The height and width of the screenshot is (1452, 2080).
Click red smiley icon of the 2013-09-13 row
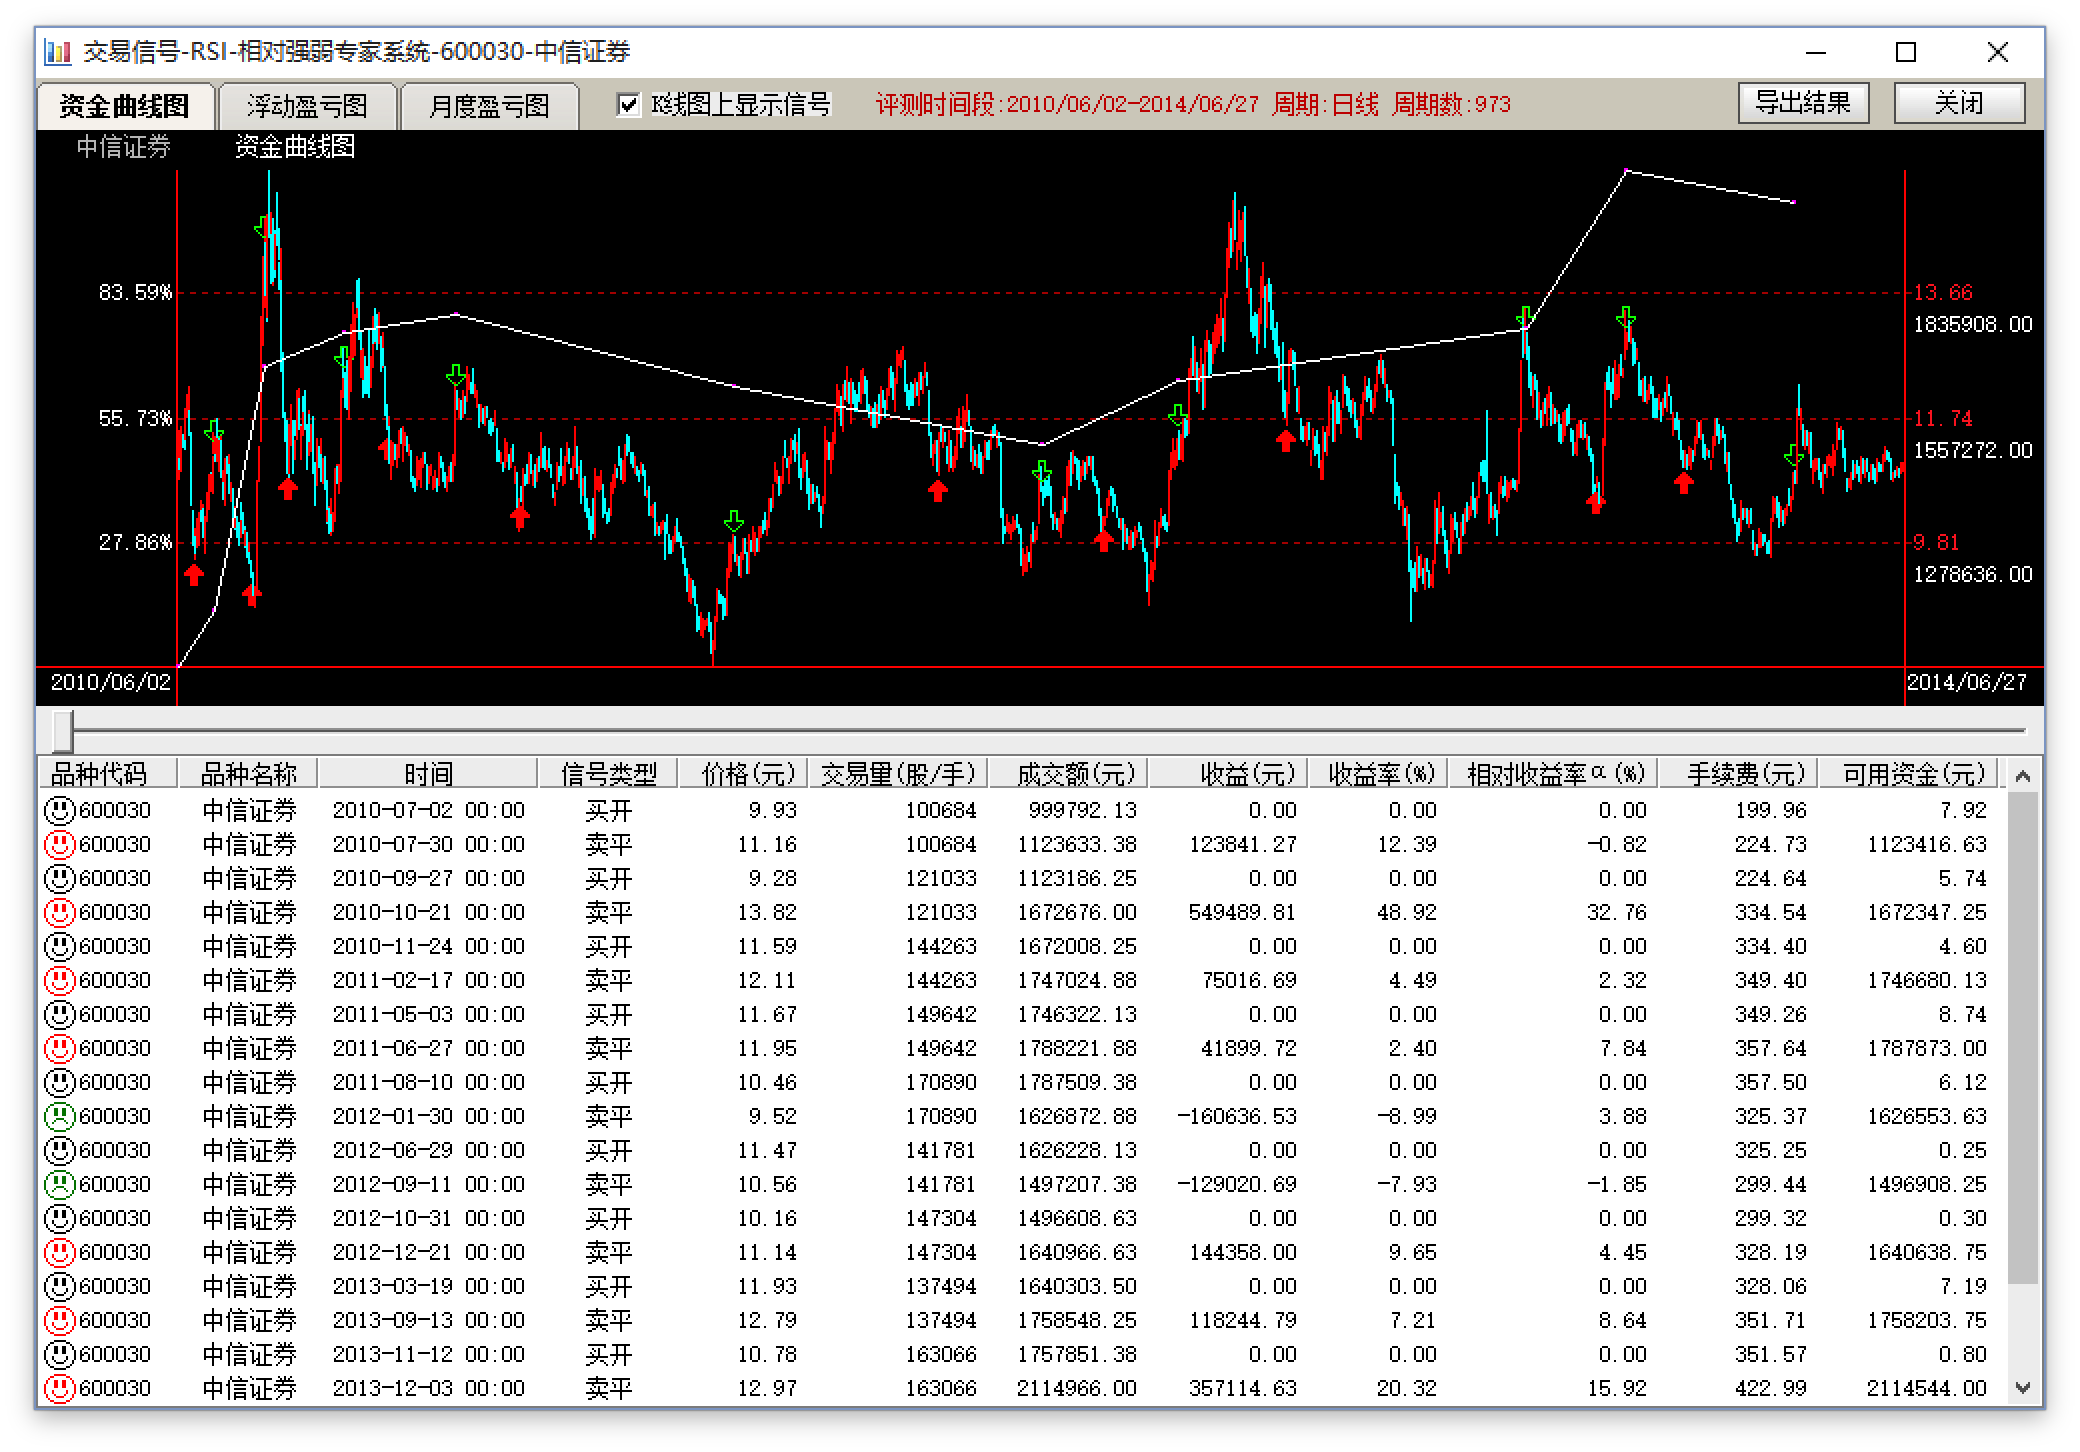coord(60,1320)
